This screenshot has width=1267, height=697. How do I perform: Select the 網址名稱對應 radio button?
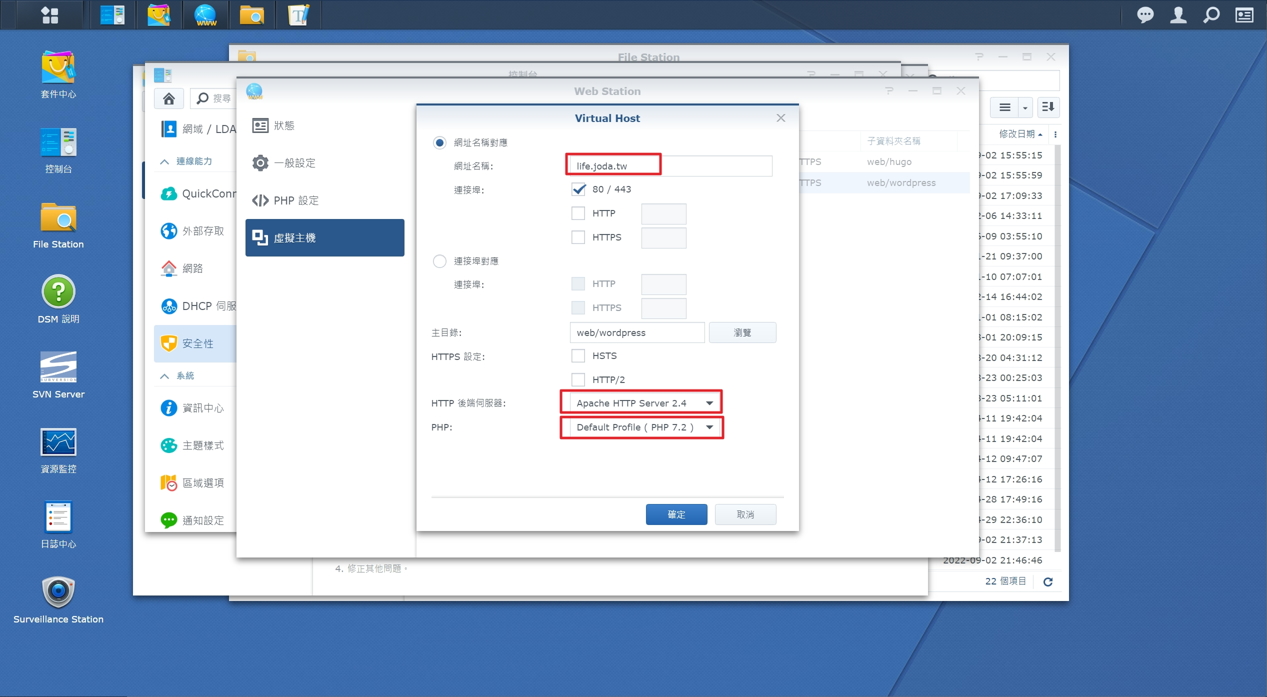pos(440,143)
